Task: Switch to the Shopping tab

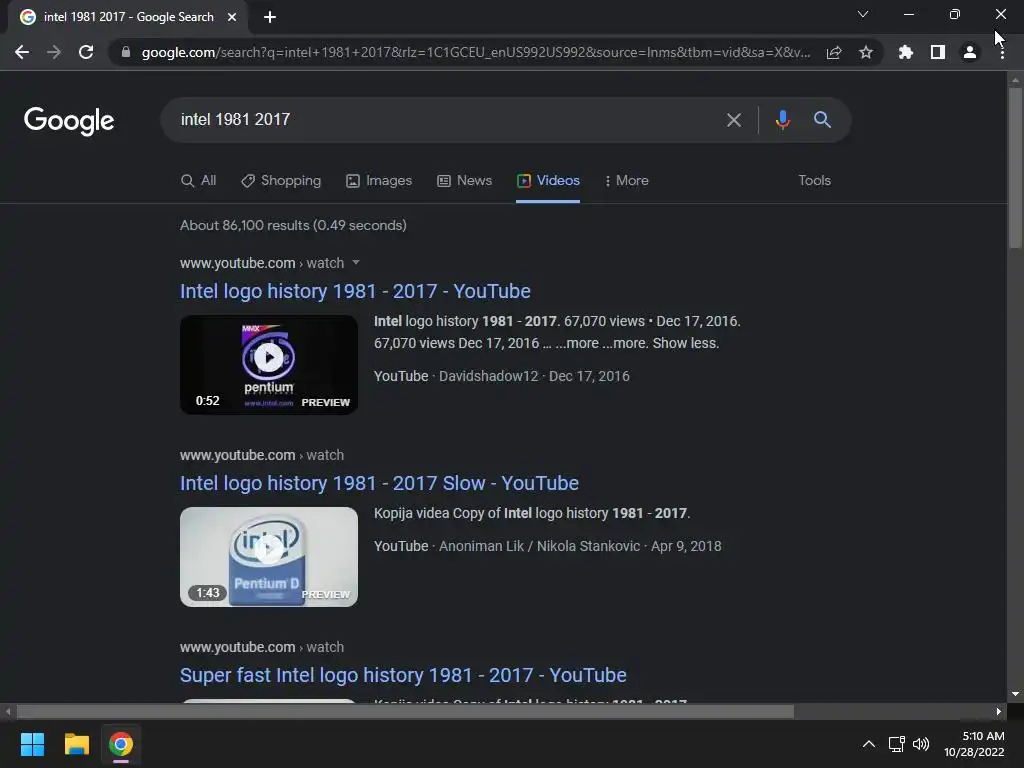Action: tap(281, 180)
